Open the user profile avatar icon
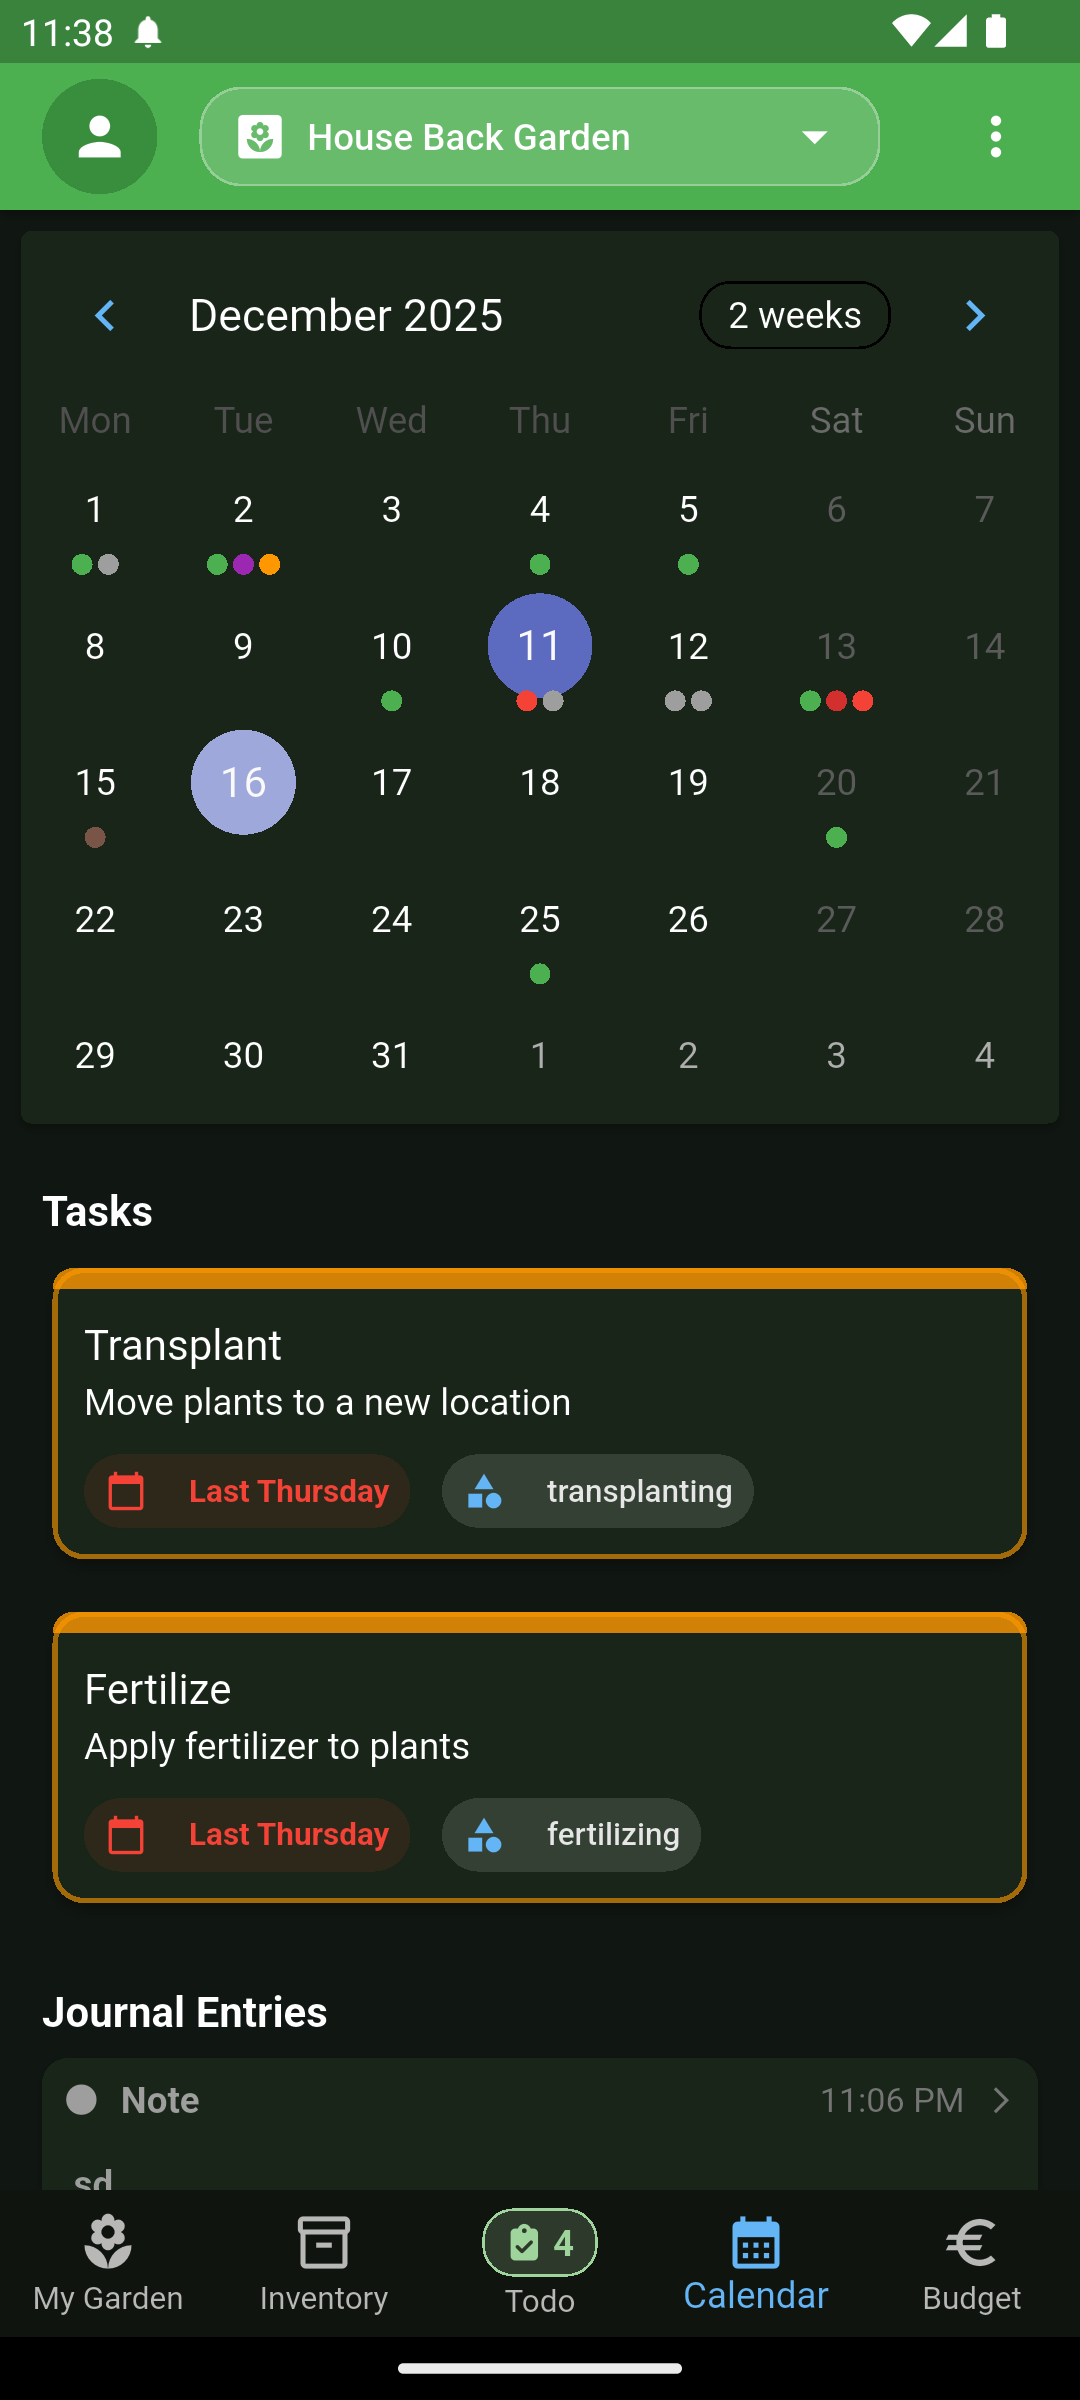The image size is (1080, 2400). tap(99, 136)
